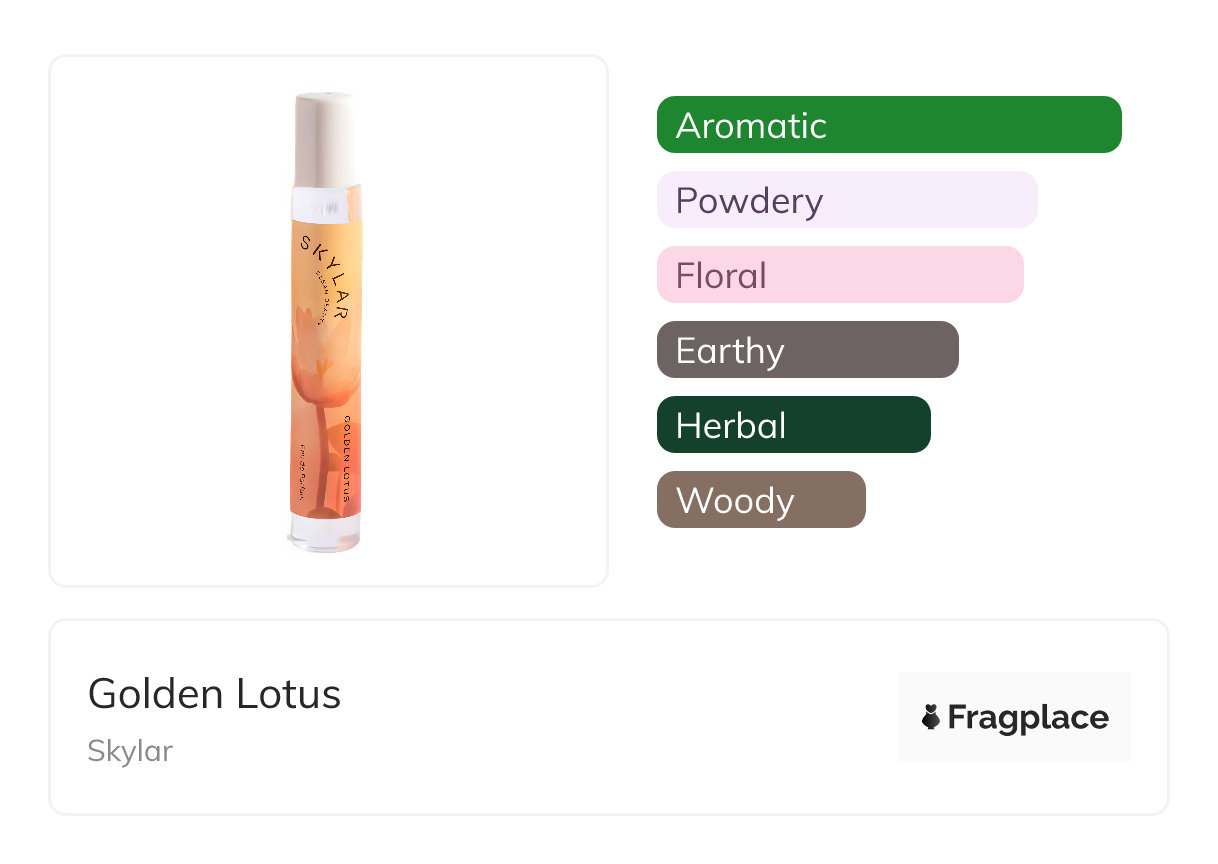Click the Fragplace flower logo icon

931,717
